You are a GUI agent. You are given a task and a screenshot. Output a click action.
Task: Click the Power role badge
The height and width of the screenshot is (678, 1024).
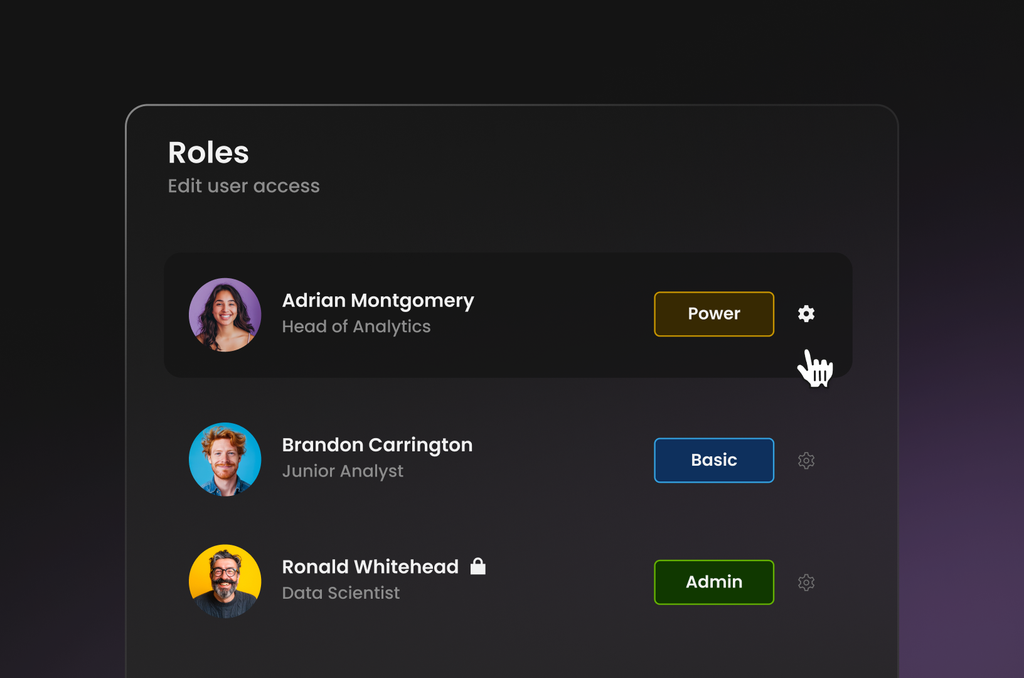pyautogui.click(x=714, y=314)
